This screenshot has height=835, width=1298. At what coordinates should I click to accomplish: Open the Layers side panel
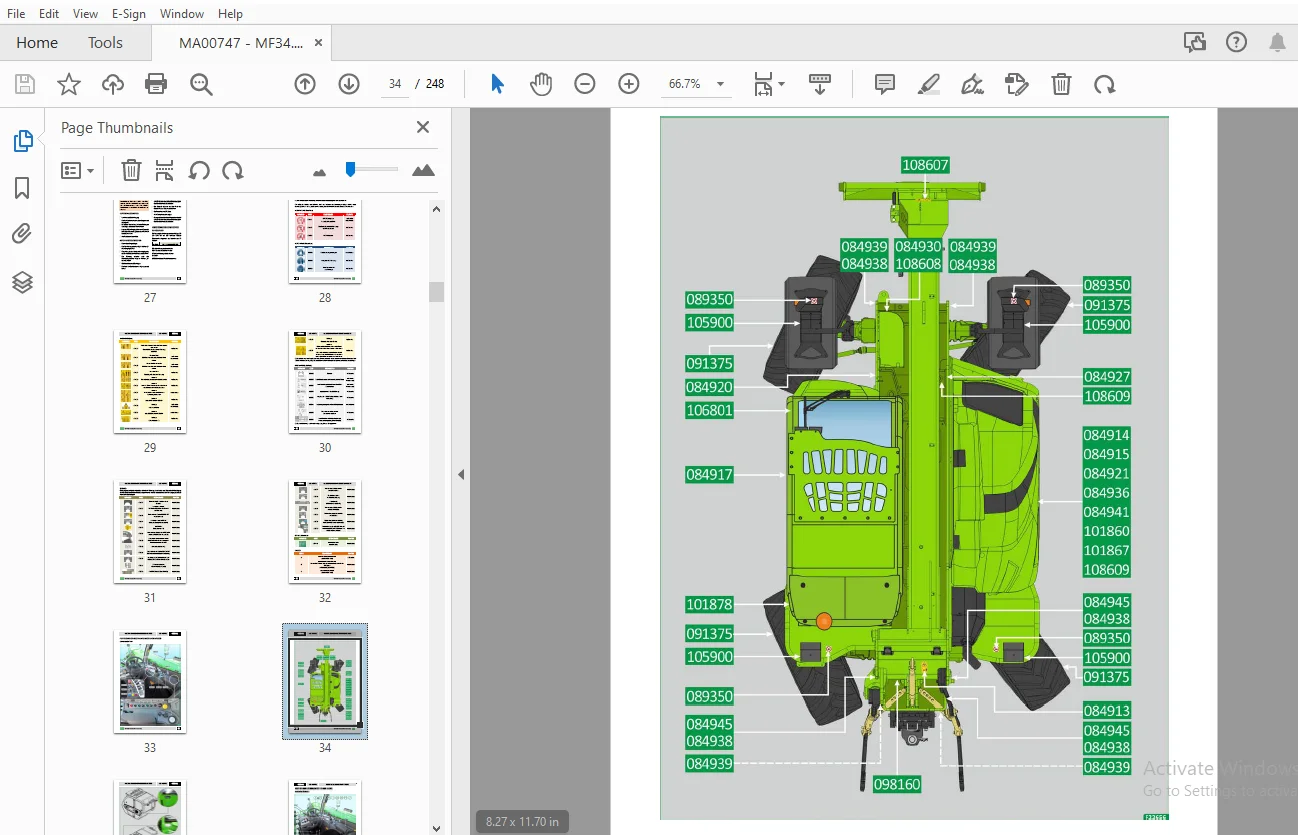point(22,282)
